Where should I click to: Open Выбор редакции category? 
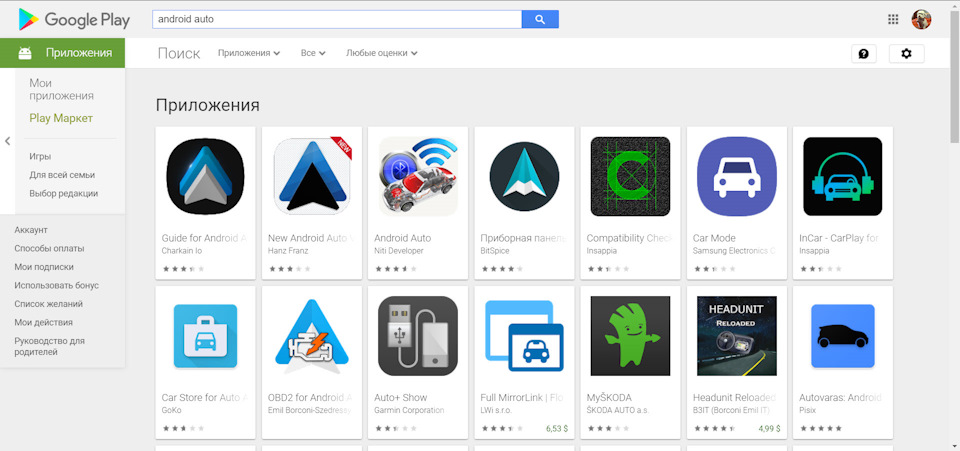click(x=63, y=193)
